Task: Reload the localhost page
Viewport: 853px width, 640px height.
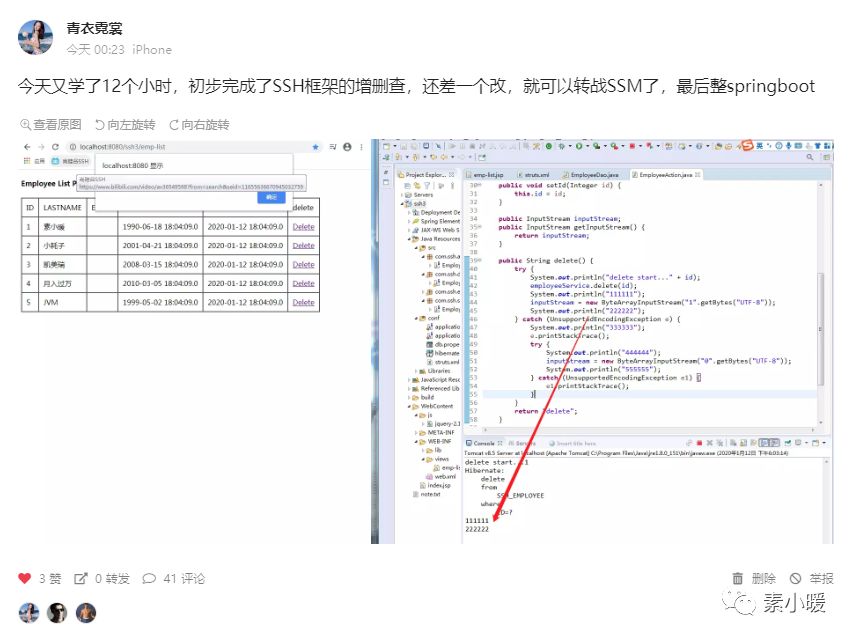Action: [55, 147]
